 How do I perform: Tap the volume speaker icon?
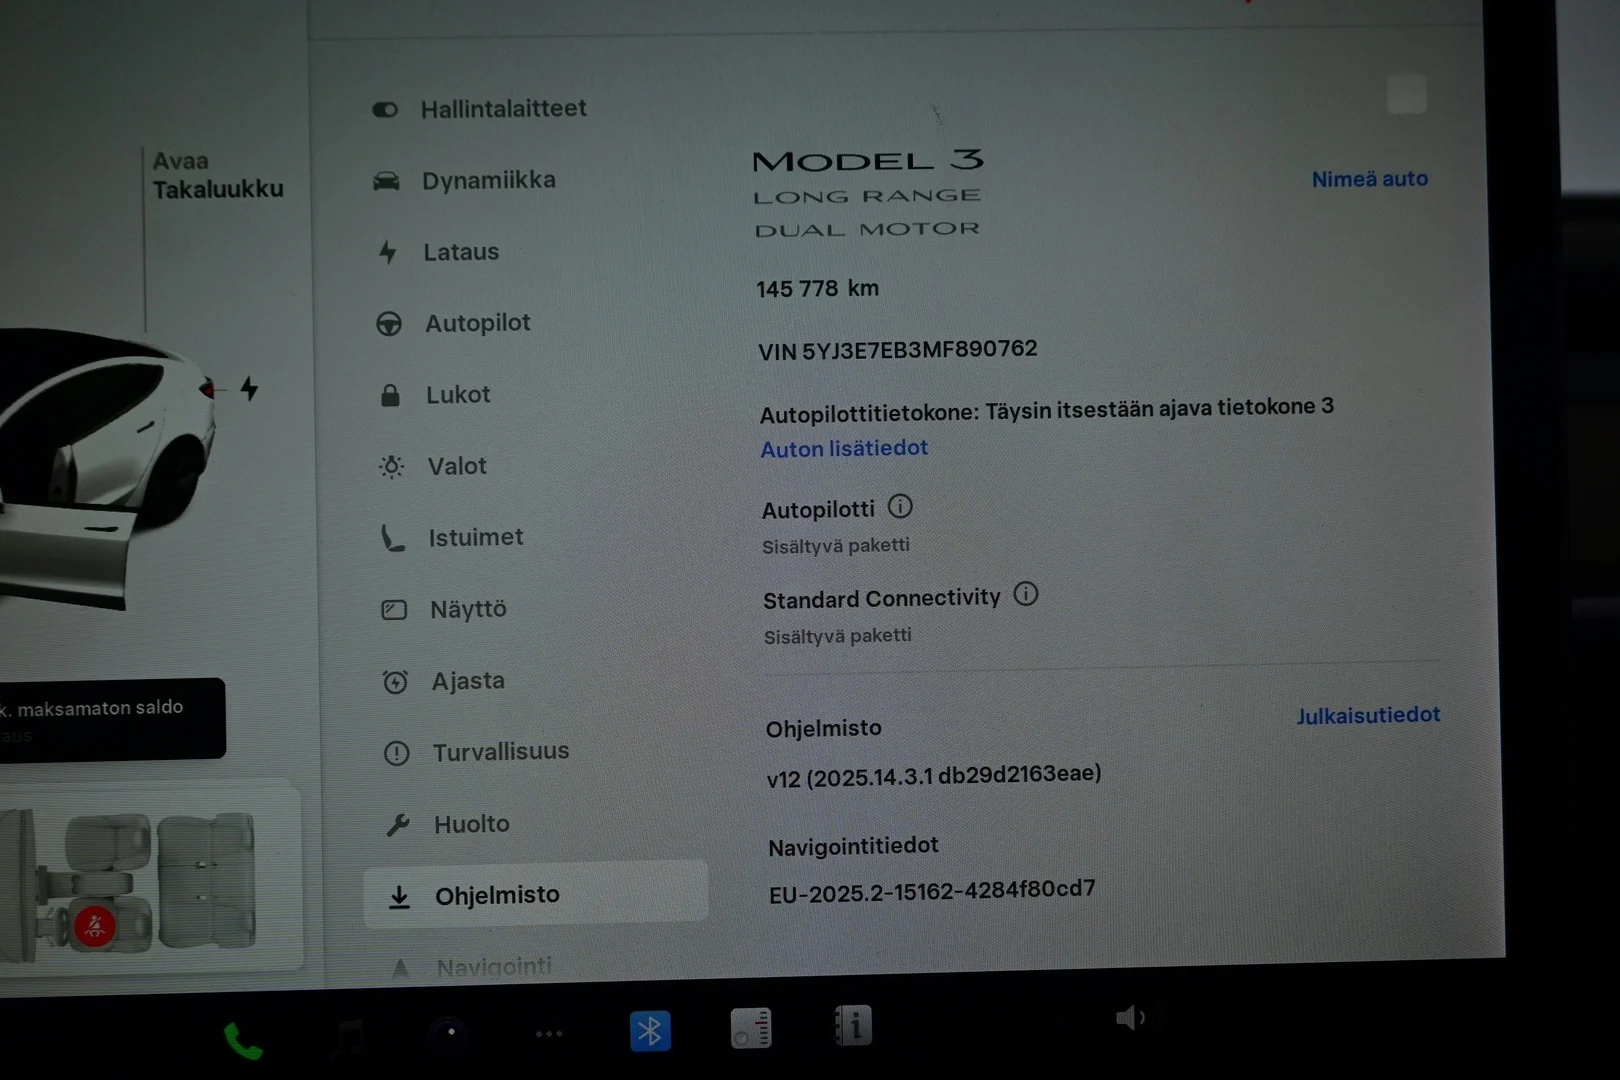[x=1130, y=1018]
